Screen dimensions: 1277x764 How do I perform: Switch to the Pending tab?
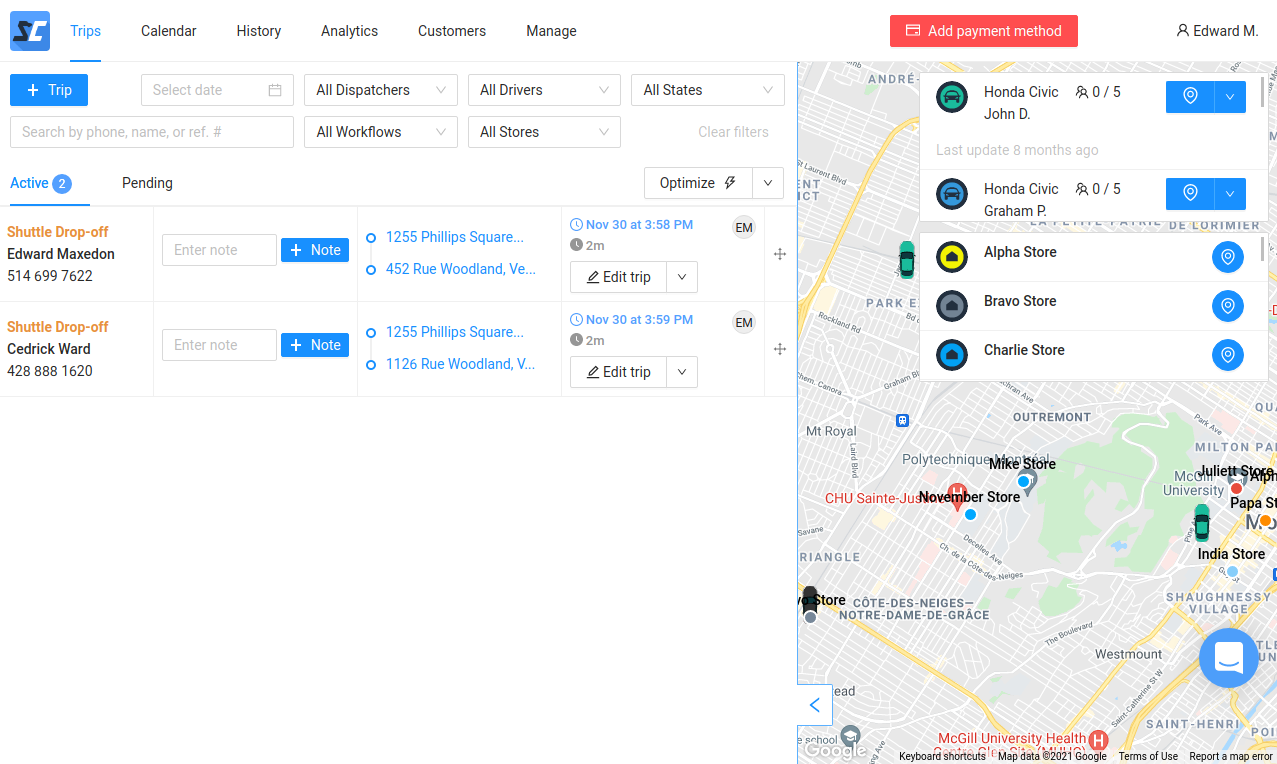[x=146, y=183]
